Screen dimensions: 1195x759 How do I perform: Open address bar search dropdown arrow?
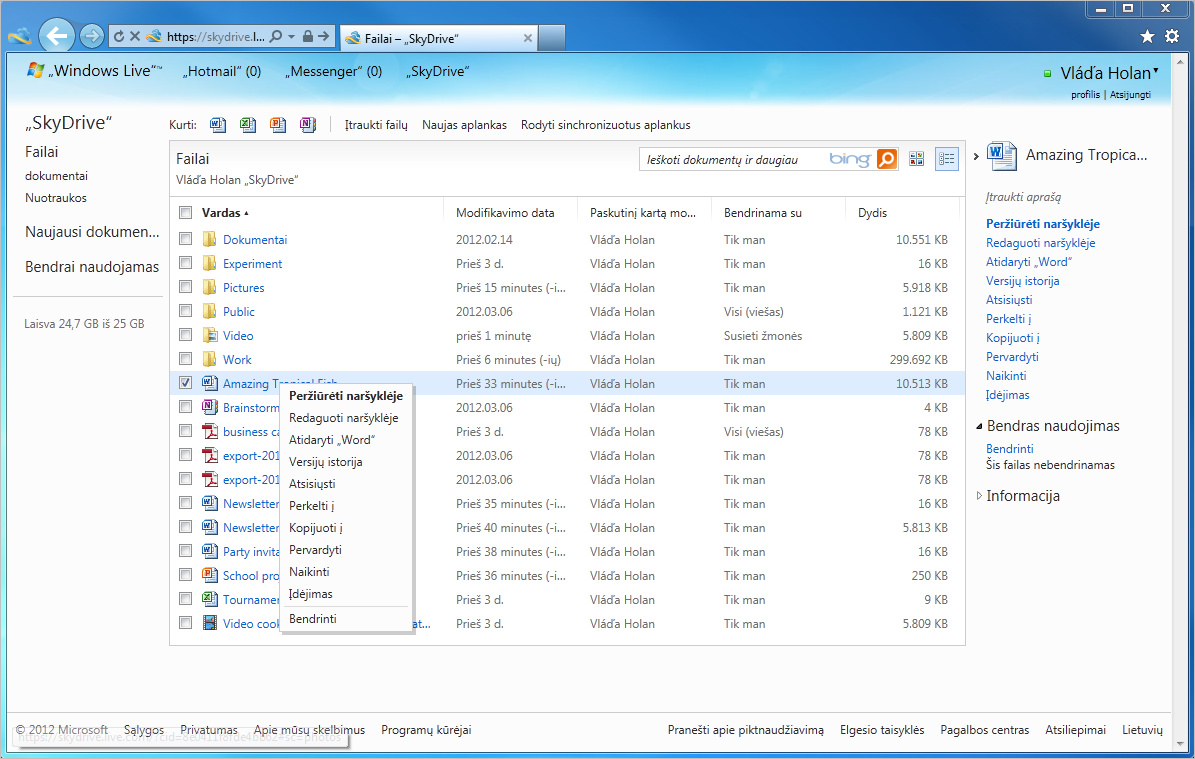291,36
